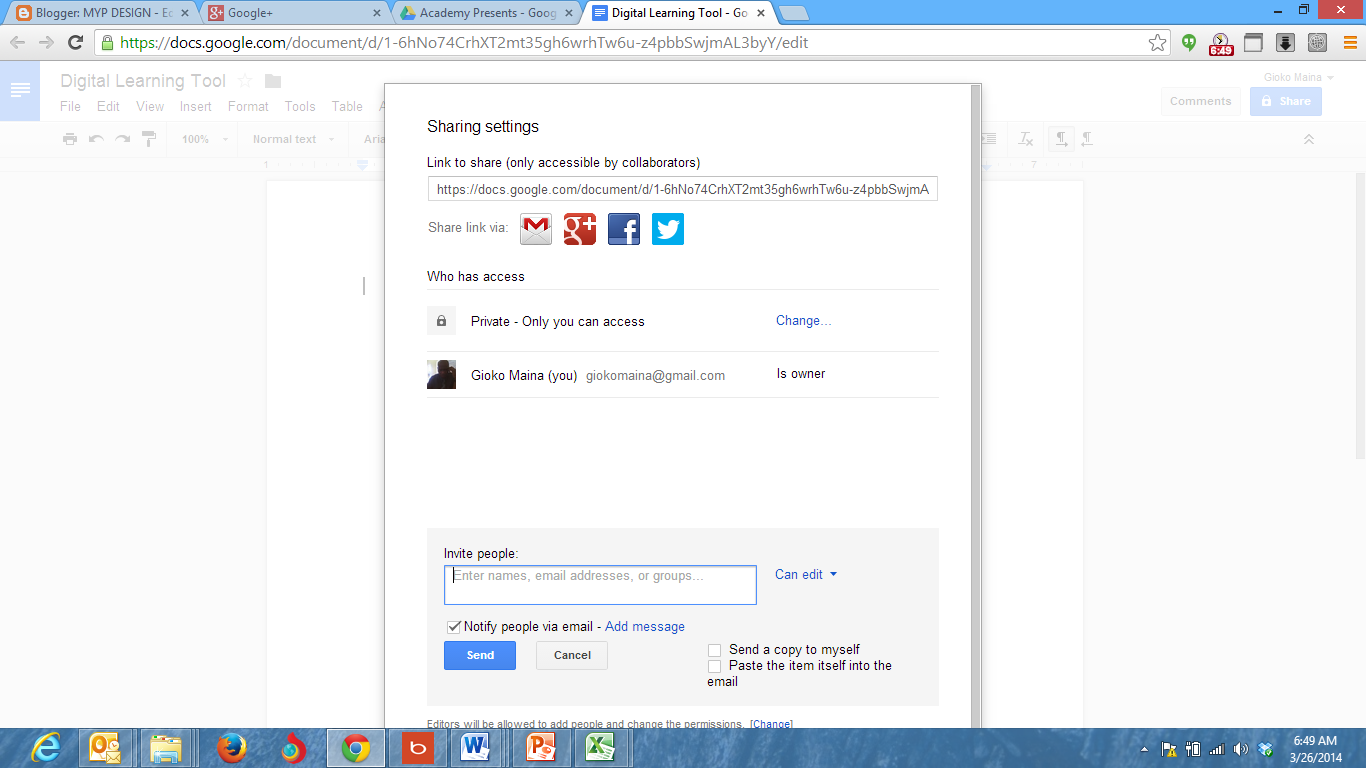Click the Invite people input field
The width and height of the screenshot is (1366, 768).
[600, 585]
